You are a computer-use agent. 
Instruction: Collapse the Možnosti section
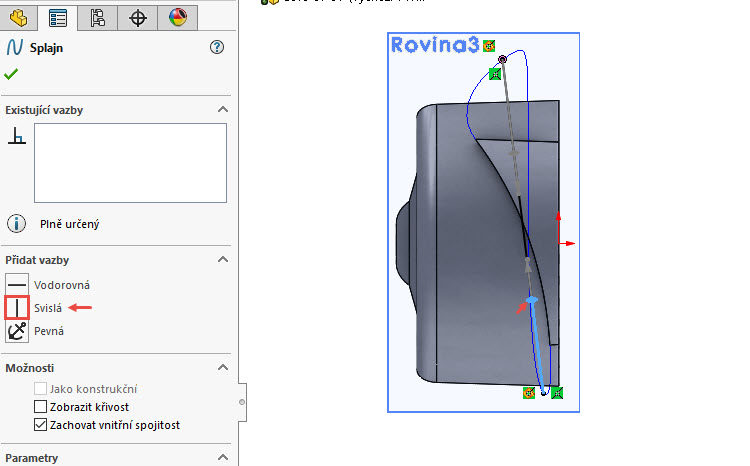[222, 367]
